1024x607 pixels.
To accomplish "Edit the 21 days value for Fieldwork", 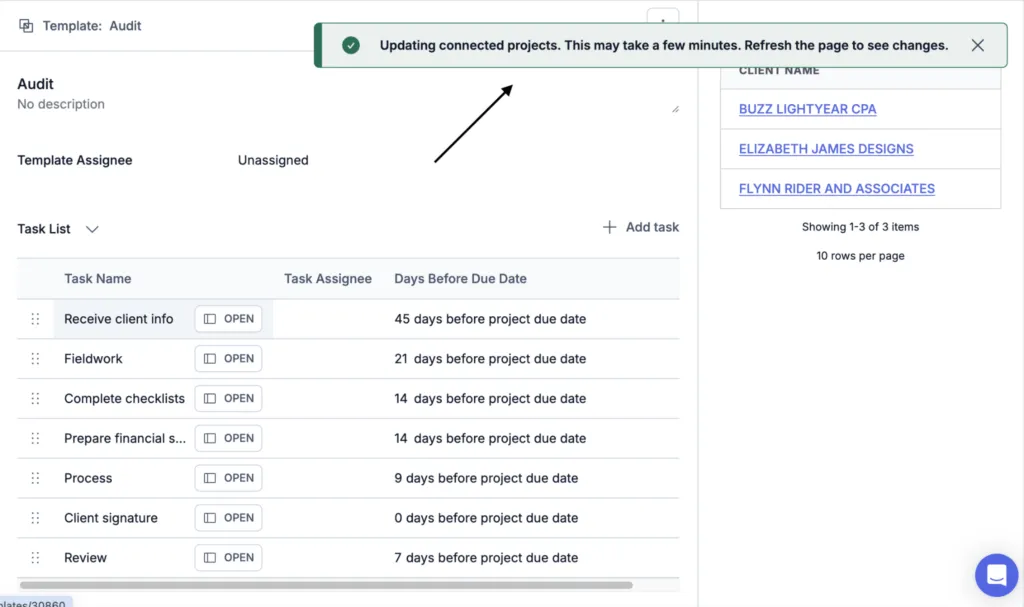I will (401, 359).
